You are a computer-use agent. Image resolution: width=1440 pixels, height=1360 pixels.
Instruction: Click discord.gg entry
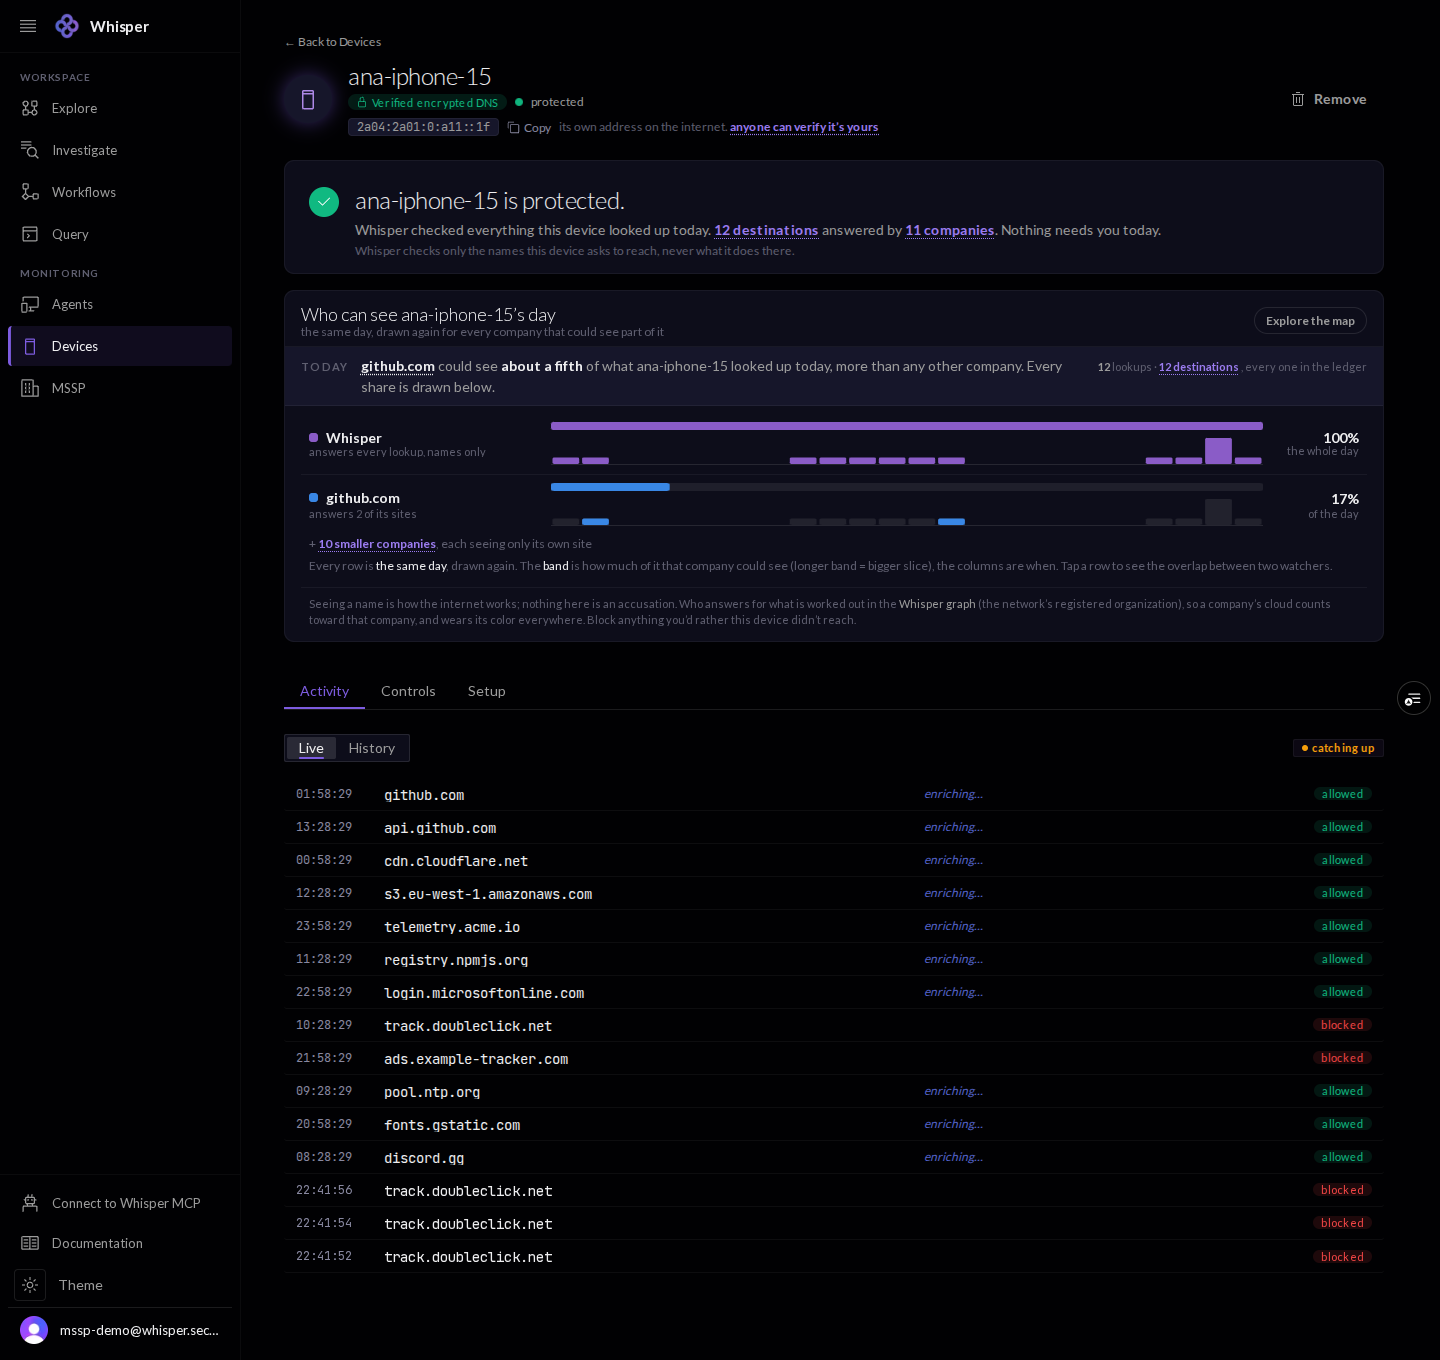(x=424, y=1158)
